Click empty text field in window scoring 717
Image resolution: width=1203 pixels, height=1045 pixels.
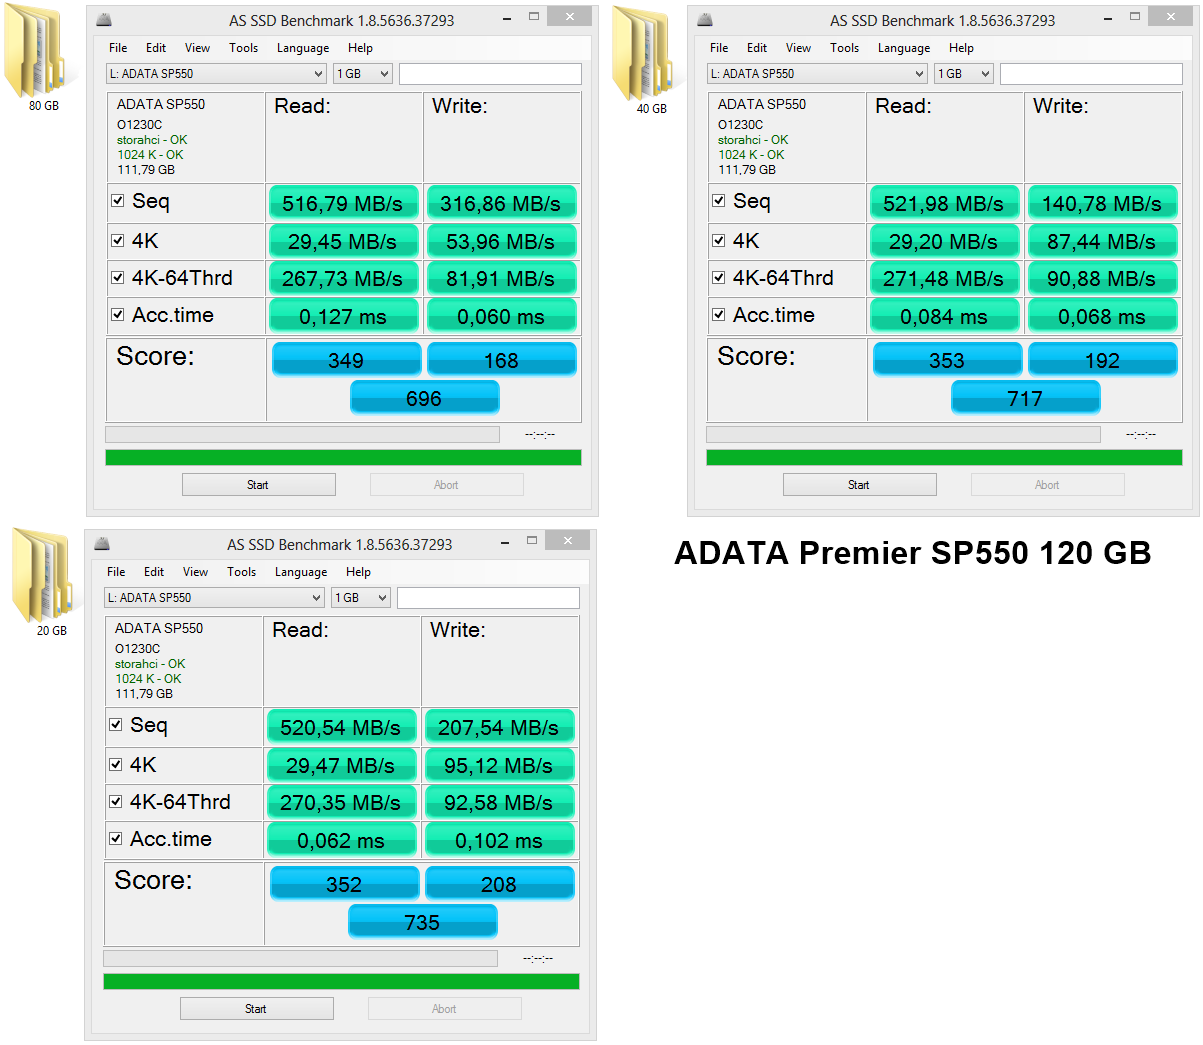[x=1091, y=73]
